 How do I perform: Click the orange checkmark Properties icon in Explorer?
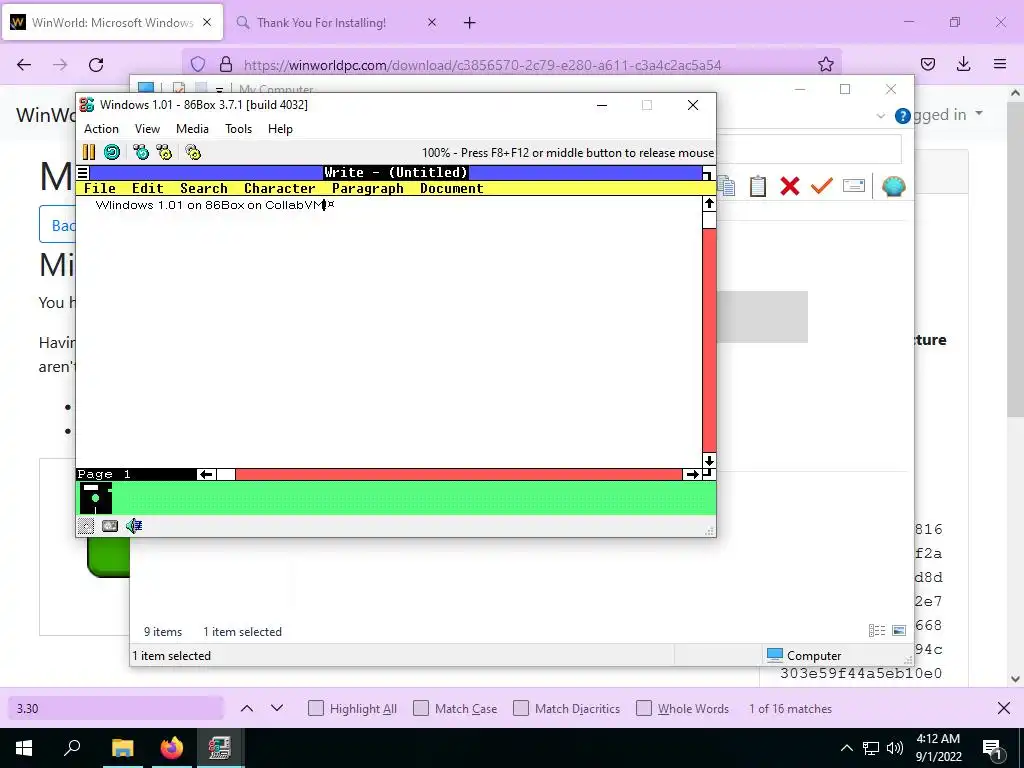[x=822, y=186]
